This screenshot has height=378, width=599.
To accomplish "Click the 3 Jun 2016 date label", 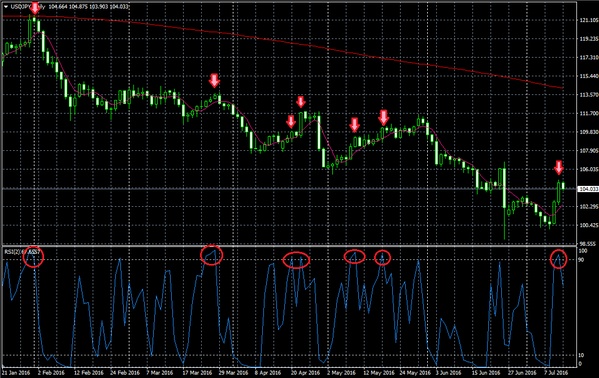I will (x=449, y=372).
